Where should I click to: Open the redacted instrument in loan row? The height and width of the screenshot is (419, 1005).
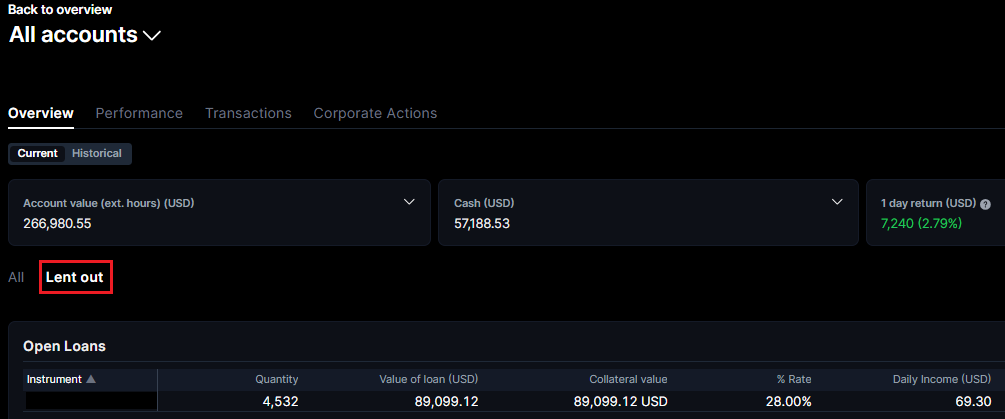coord(90,401)
